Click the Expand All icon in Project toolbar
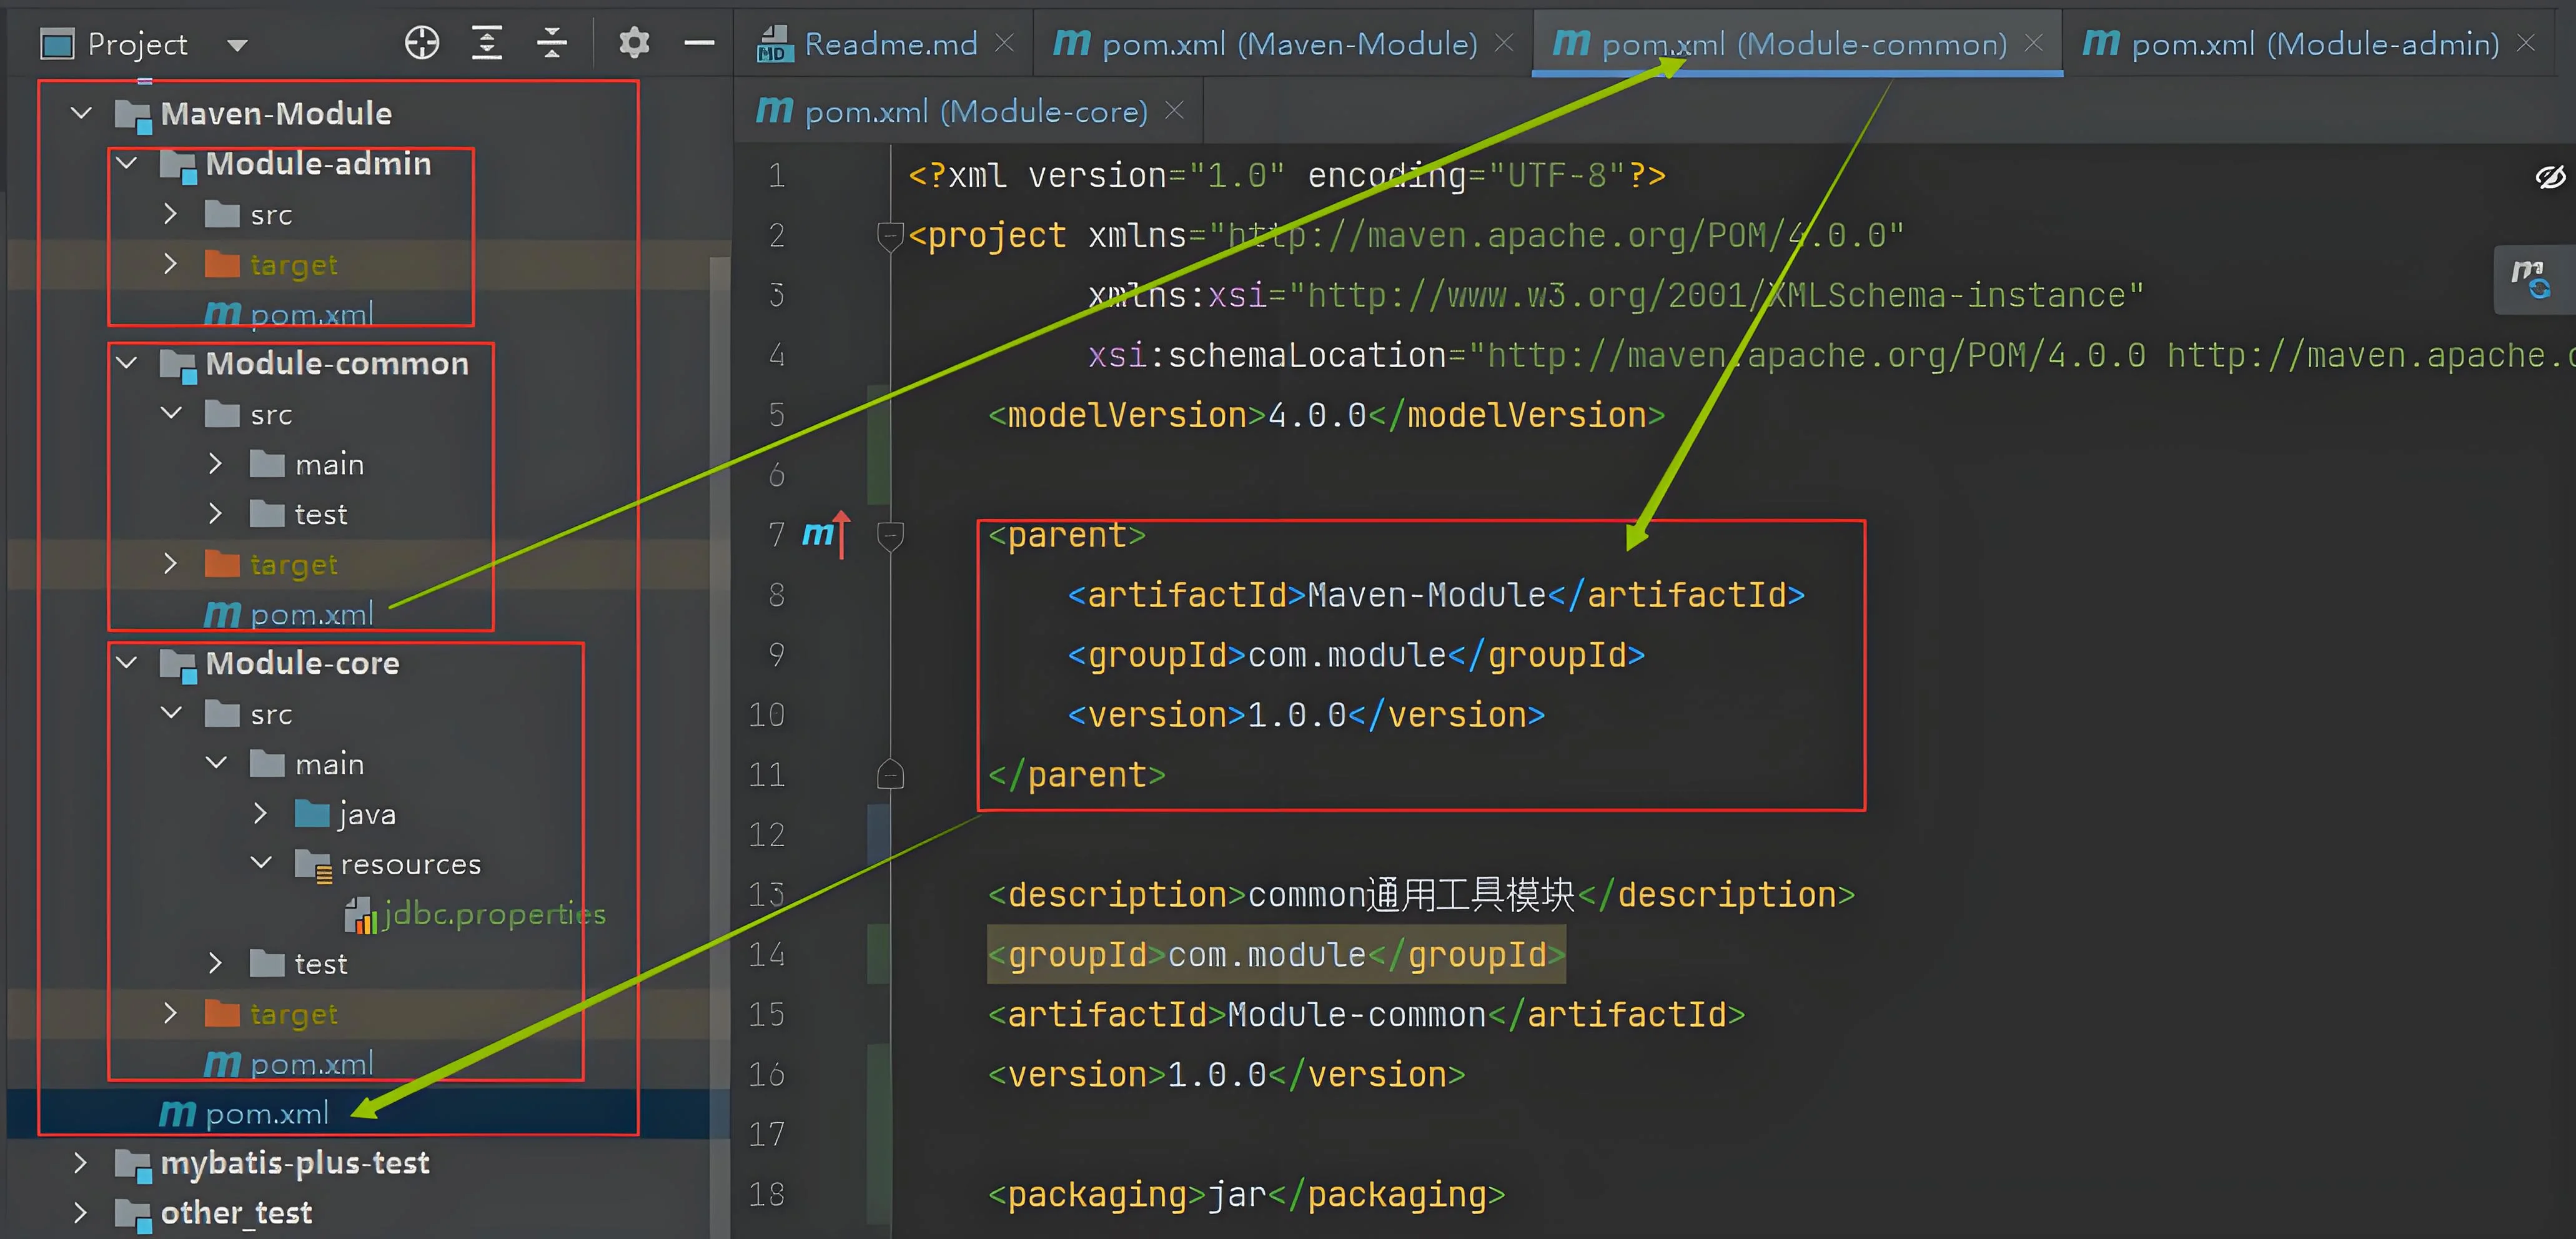This screenshot has width=2576, height=1239. (487, 43)
